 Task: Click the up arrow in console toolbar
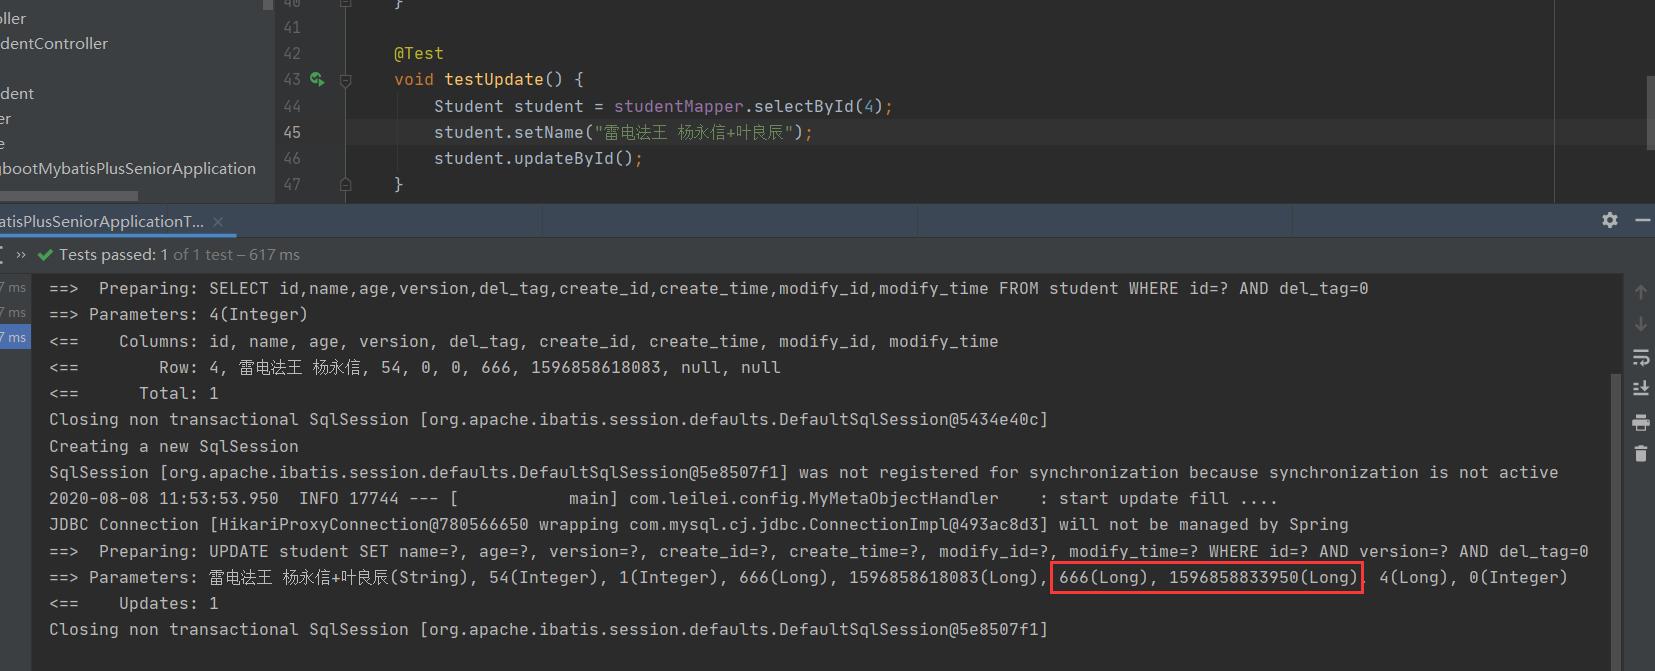(1640, 292)
